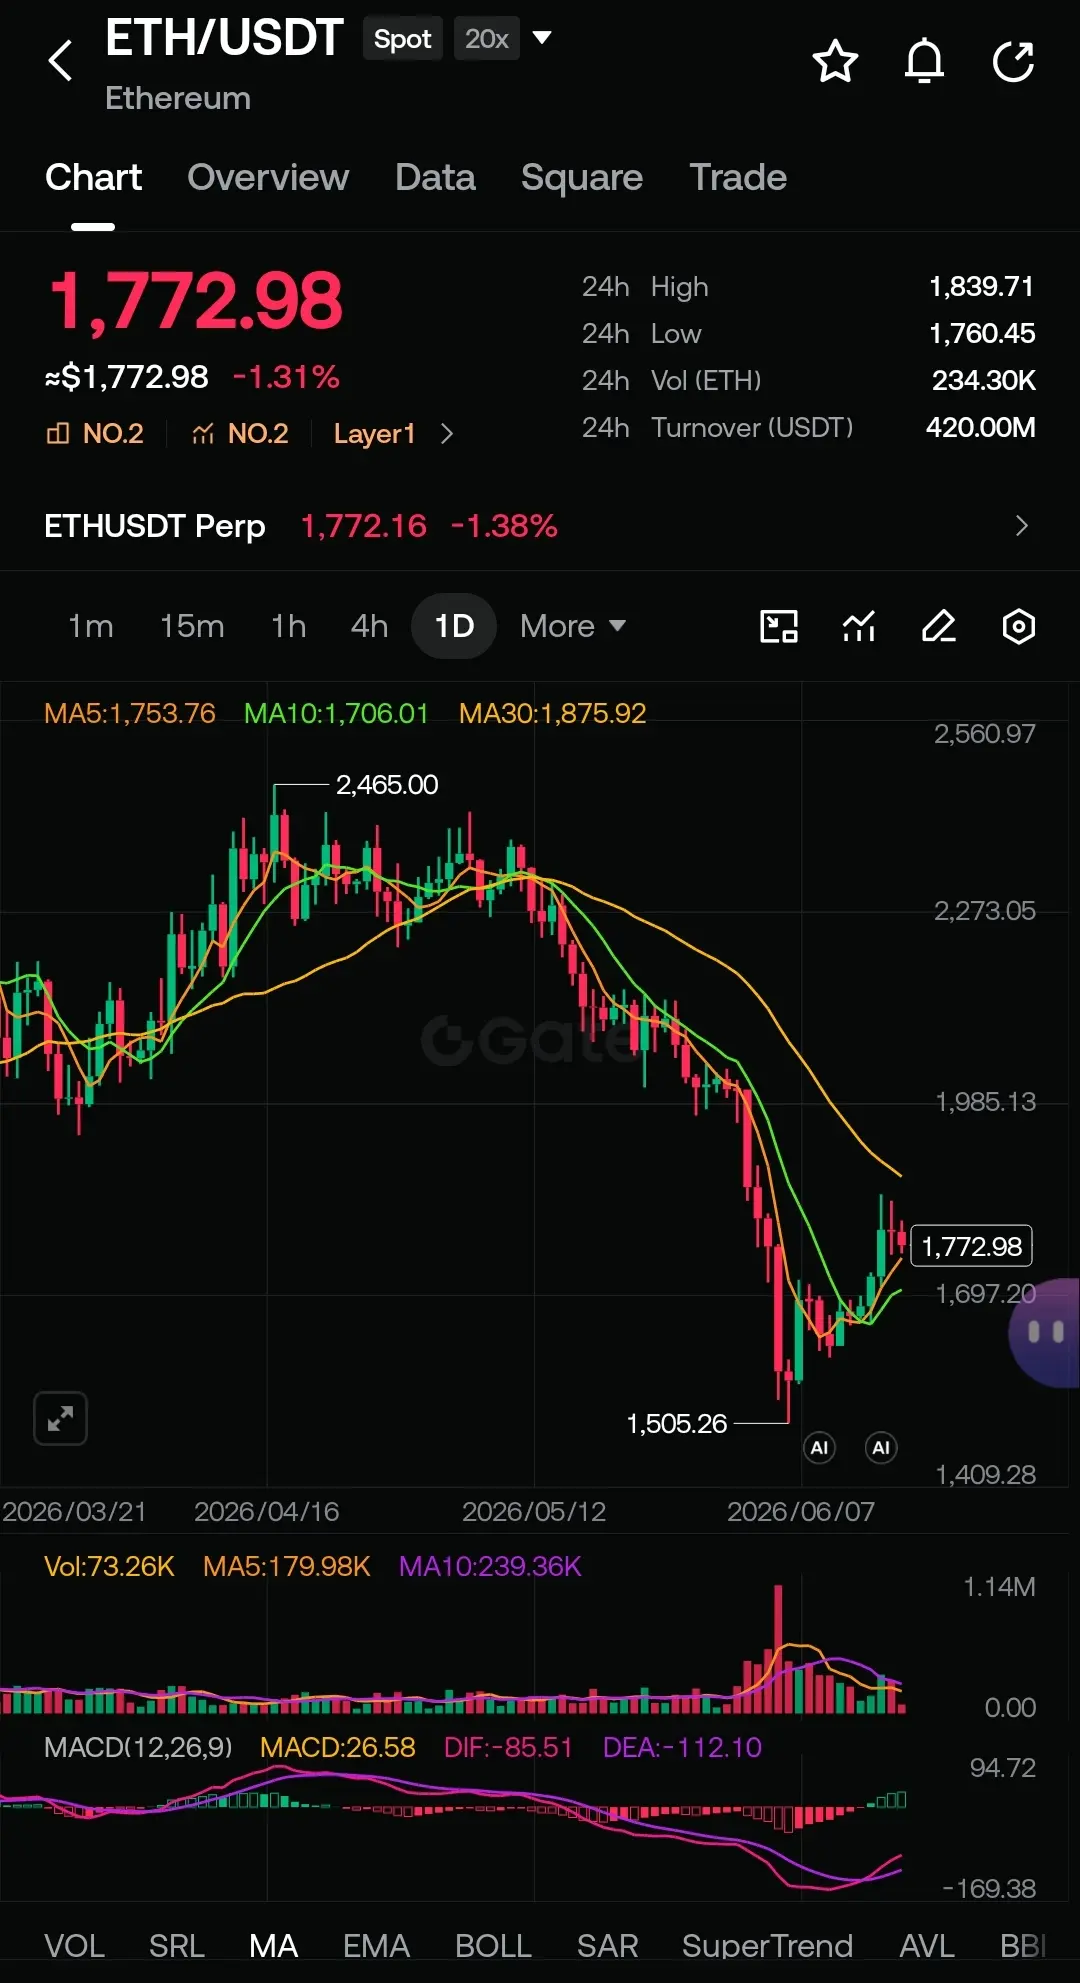Tap the MA30:1,875.92 legend value
The width and height of the screenshot is (1080, 1983).
(552, 713)
